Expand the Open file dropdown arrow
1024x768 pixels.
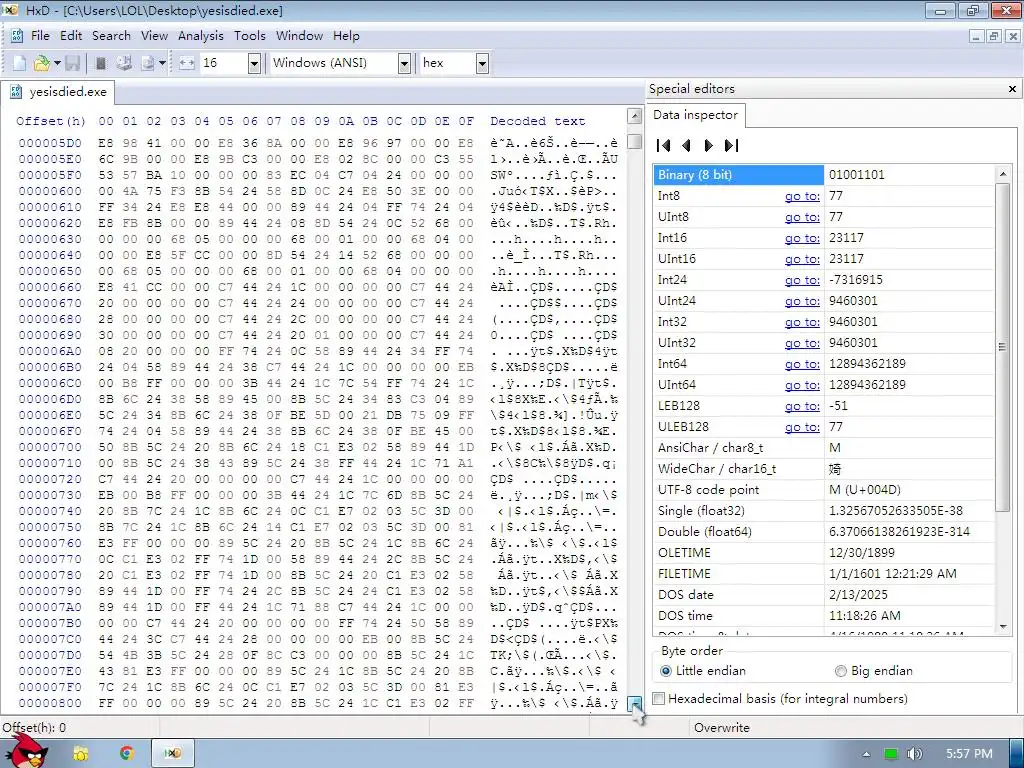57,63
